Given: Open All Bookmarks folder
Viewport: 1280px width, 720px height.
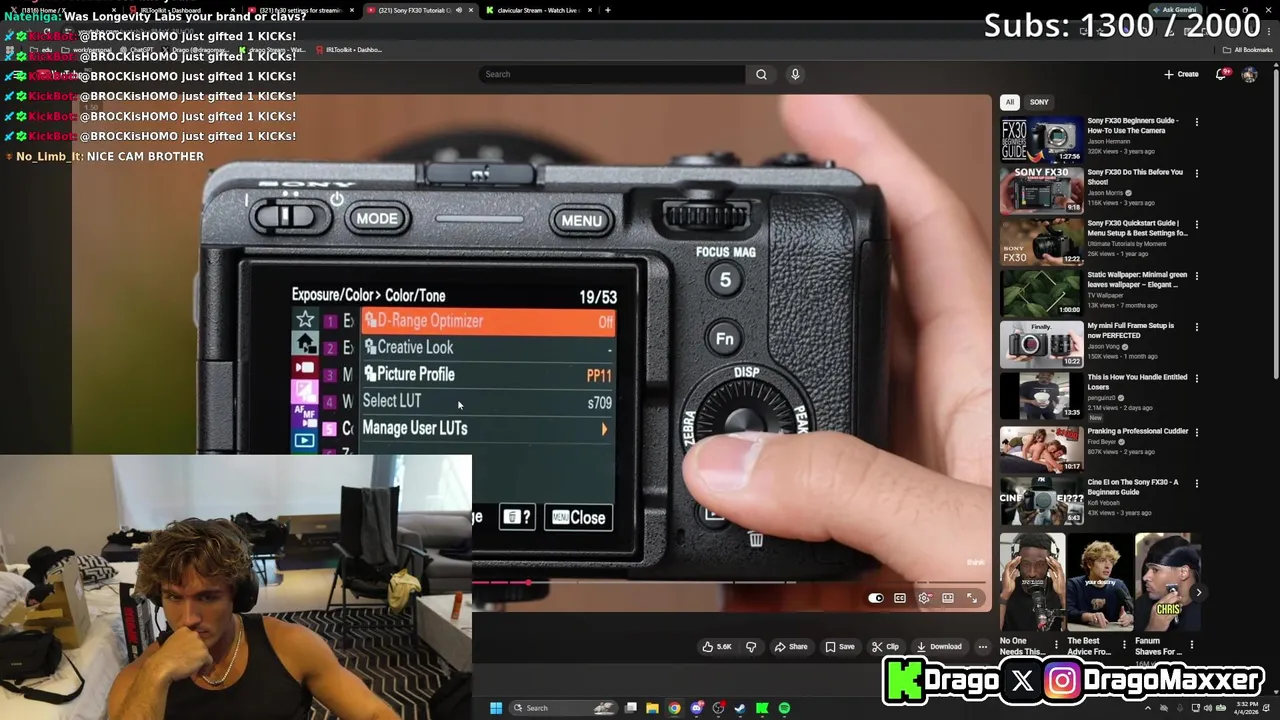Looking at the screenshot, I should pyautogui.click(x=1247, y=50).
